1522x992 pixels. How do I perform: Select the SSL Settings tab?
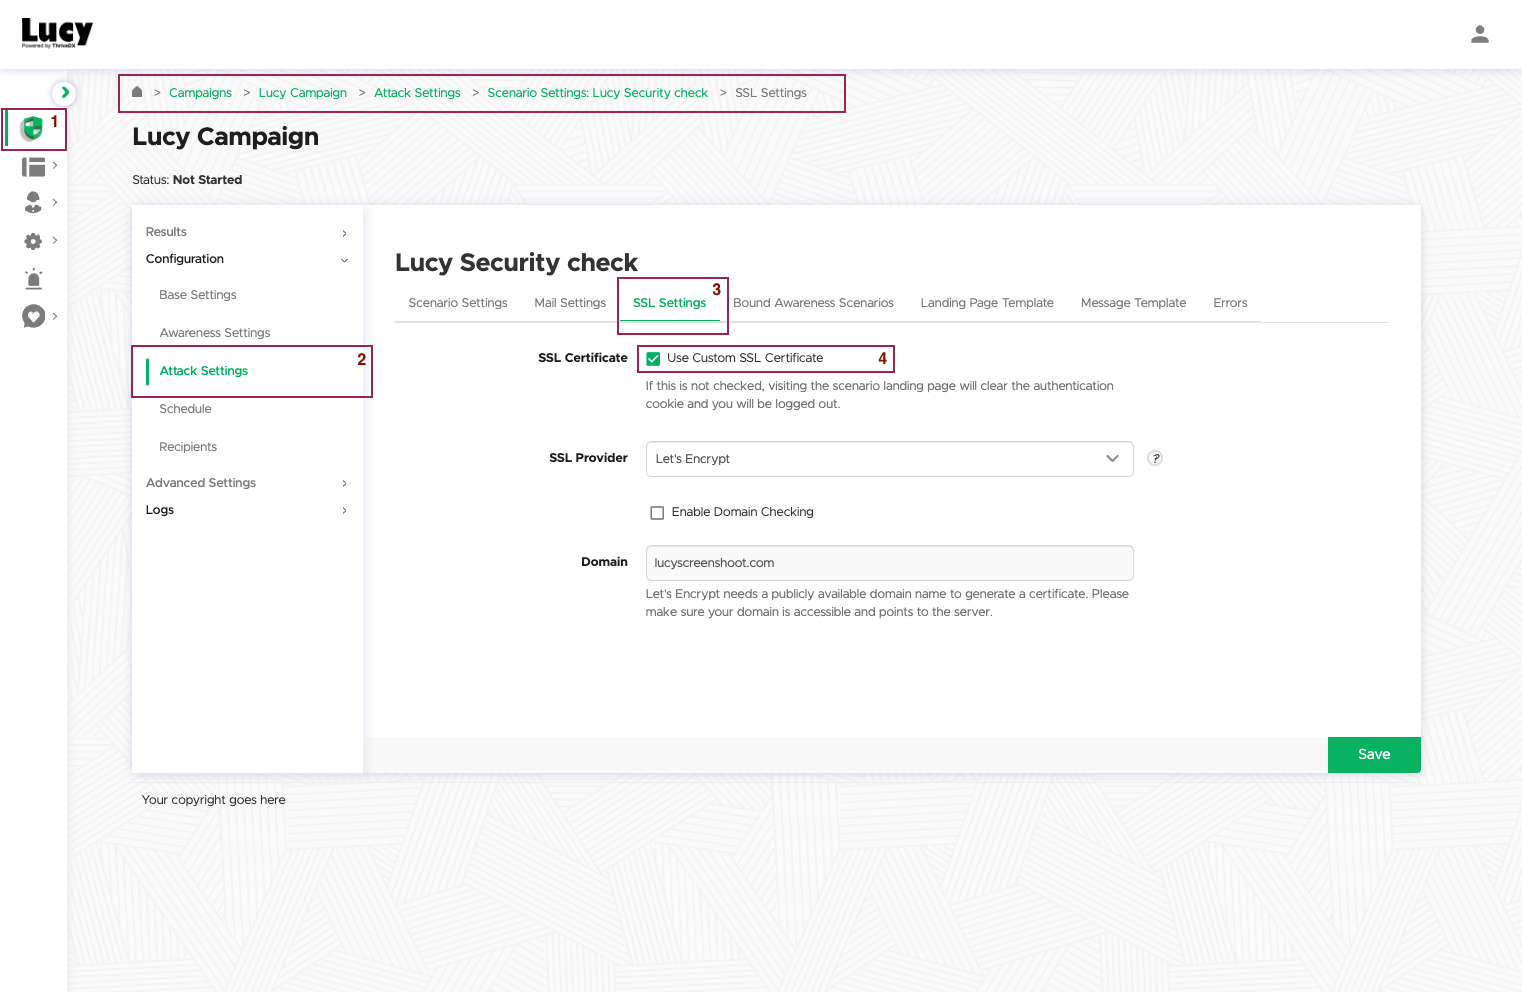(669, 303)
